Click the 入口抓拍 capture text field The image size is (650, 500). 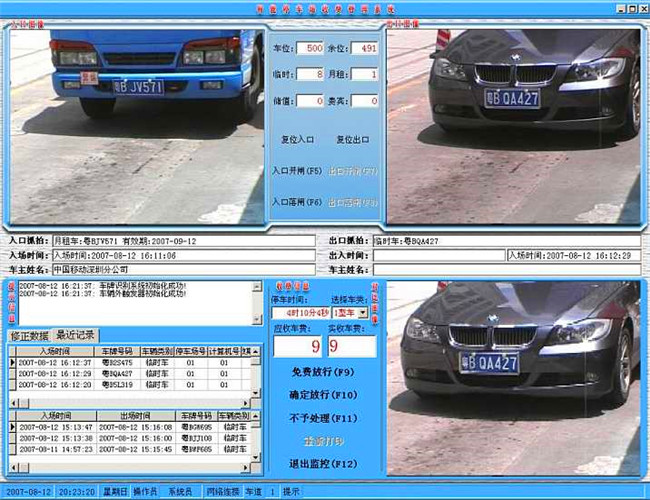click(x=184, y=241)
